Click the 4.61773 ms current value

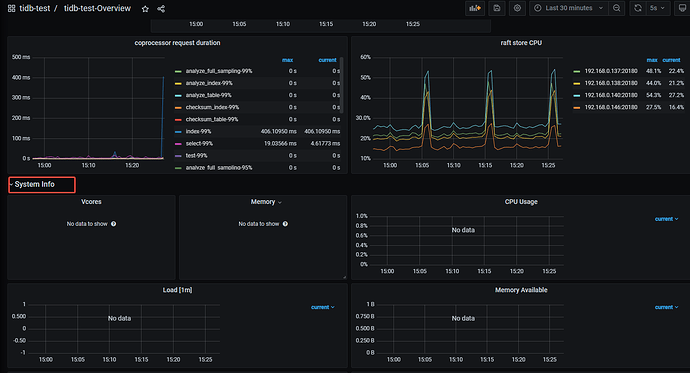coord(325,144)
